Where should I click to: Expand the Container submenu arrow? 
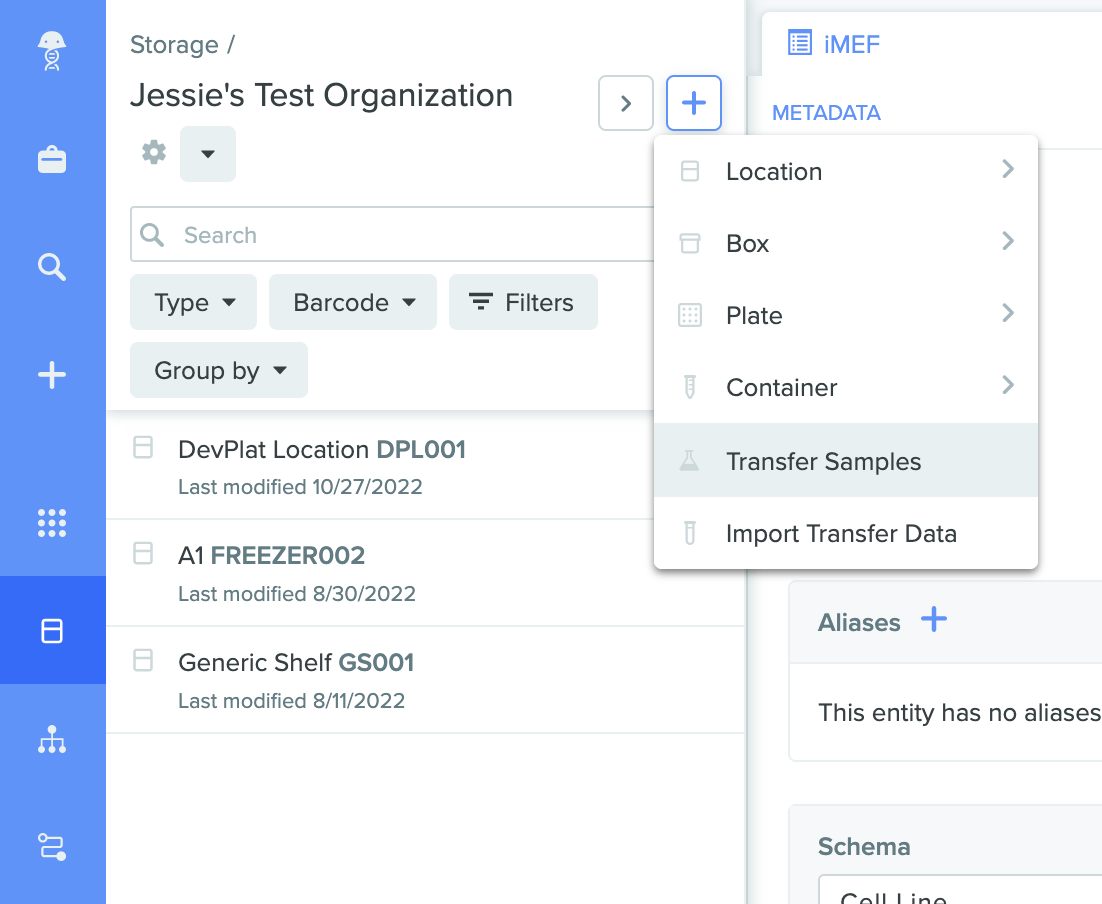pos(1008,385)
